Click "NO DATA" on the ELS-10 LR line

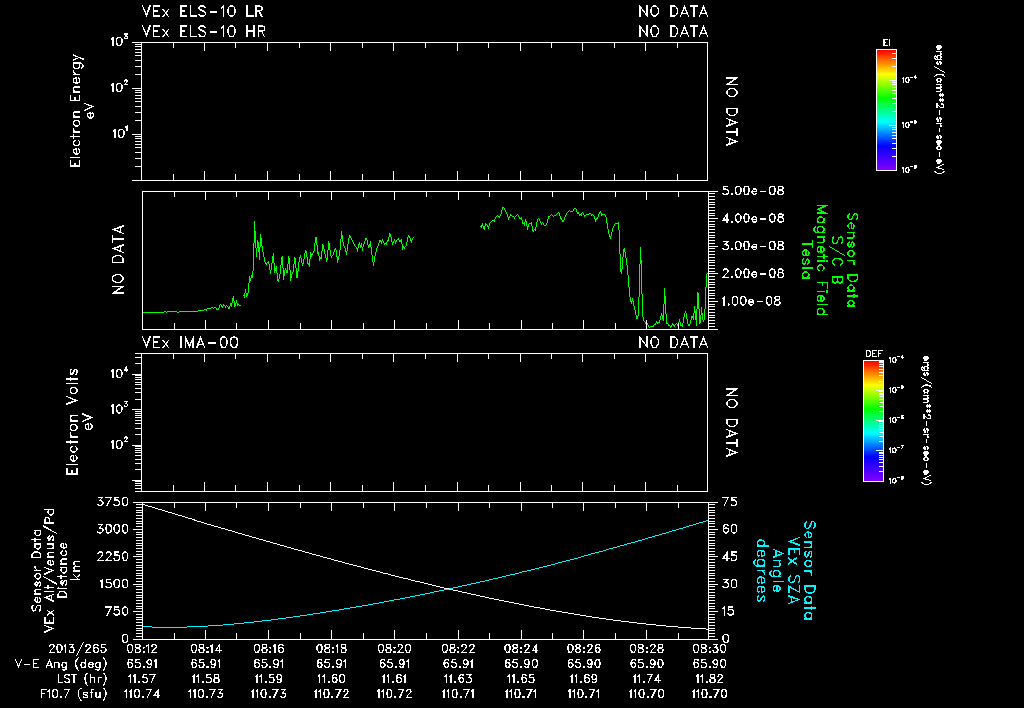[673, 12]
